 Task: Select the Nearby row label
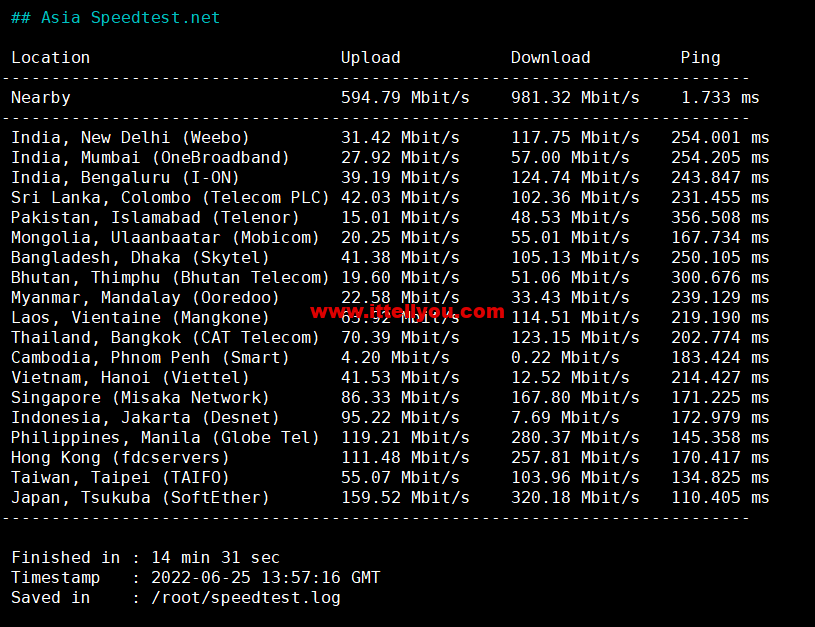coord(41,98)
